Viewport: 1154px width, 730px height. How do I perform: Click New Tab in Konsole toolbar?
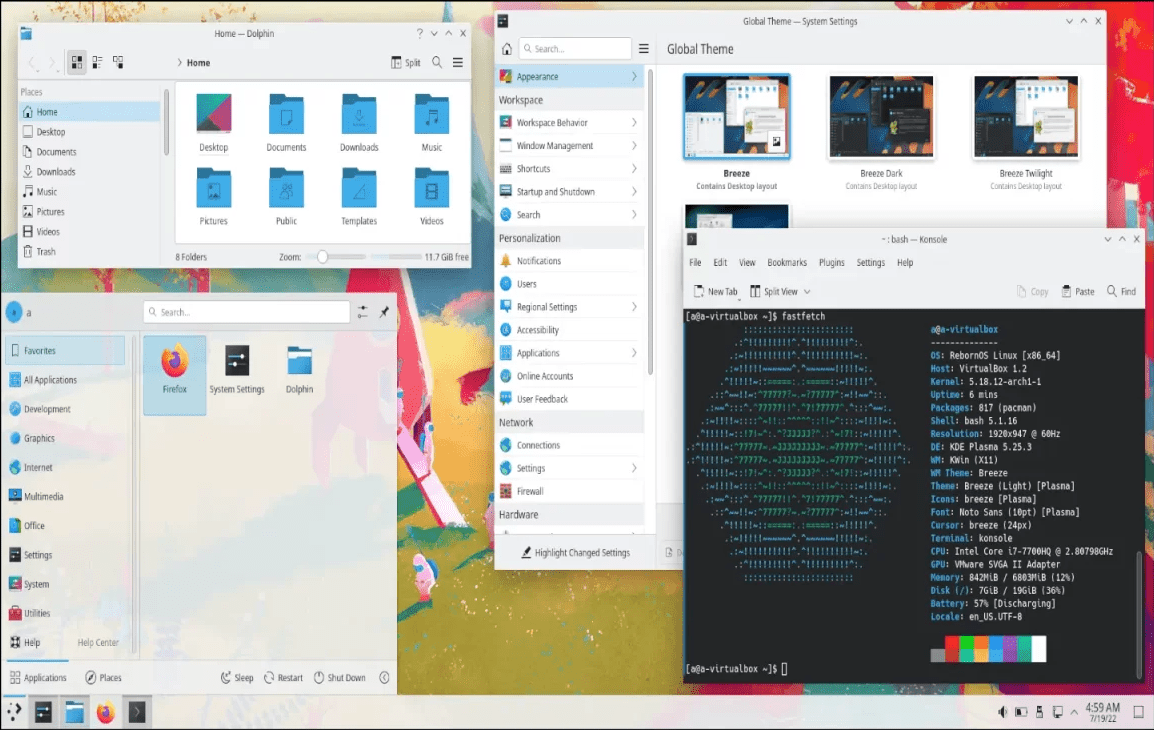pos(715,291)
